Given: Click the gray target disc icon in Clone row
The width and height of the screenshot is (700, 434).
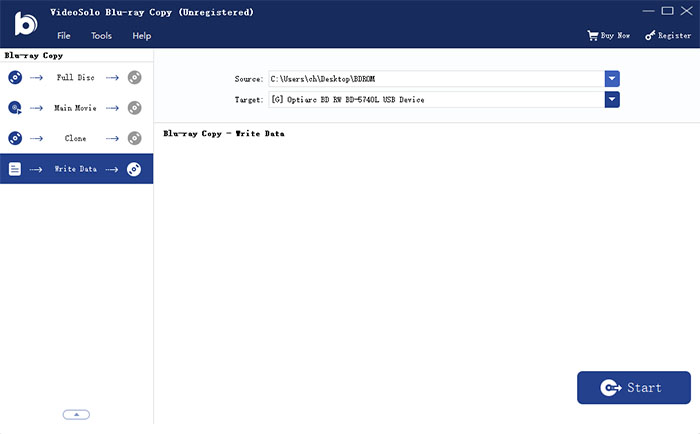Looking at the screenshot, I should pyautogui.click(x=134, y=138).
